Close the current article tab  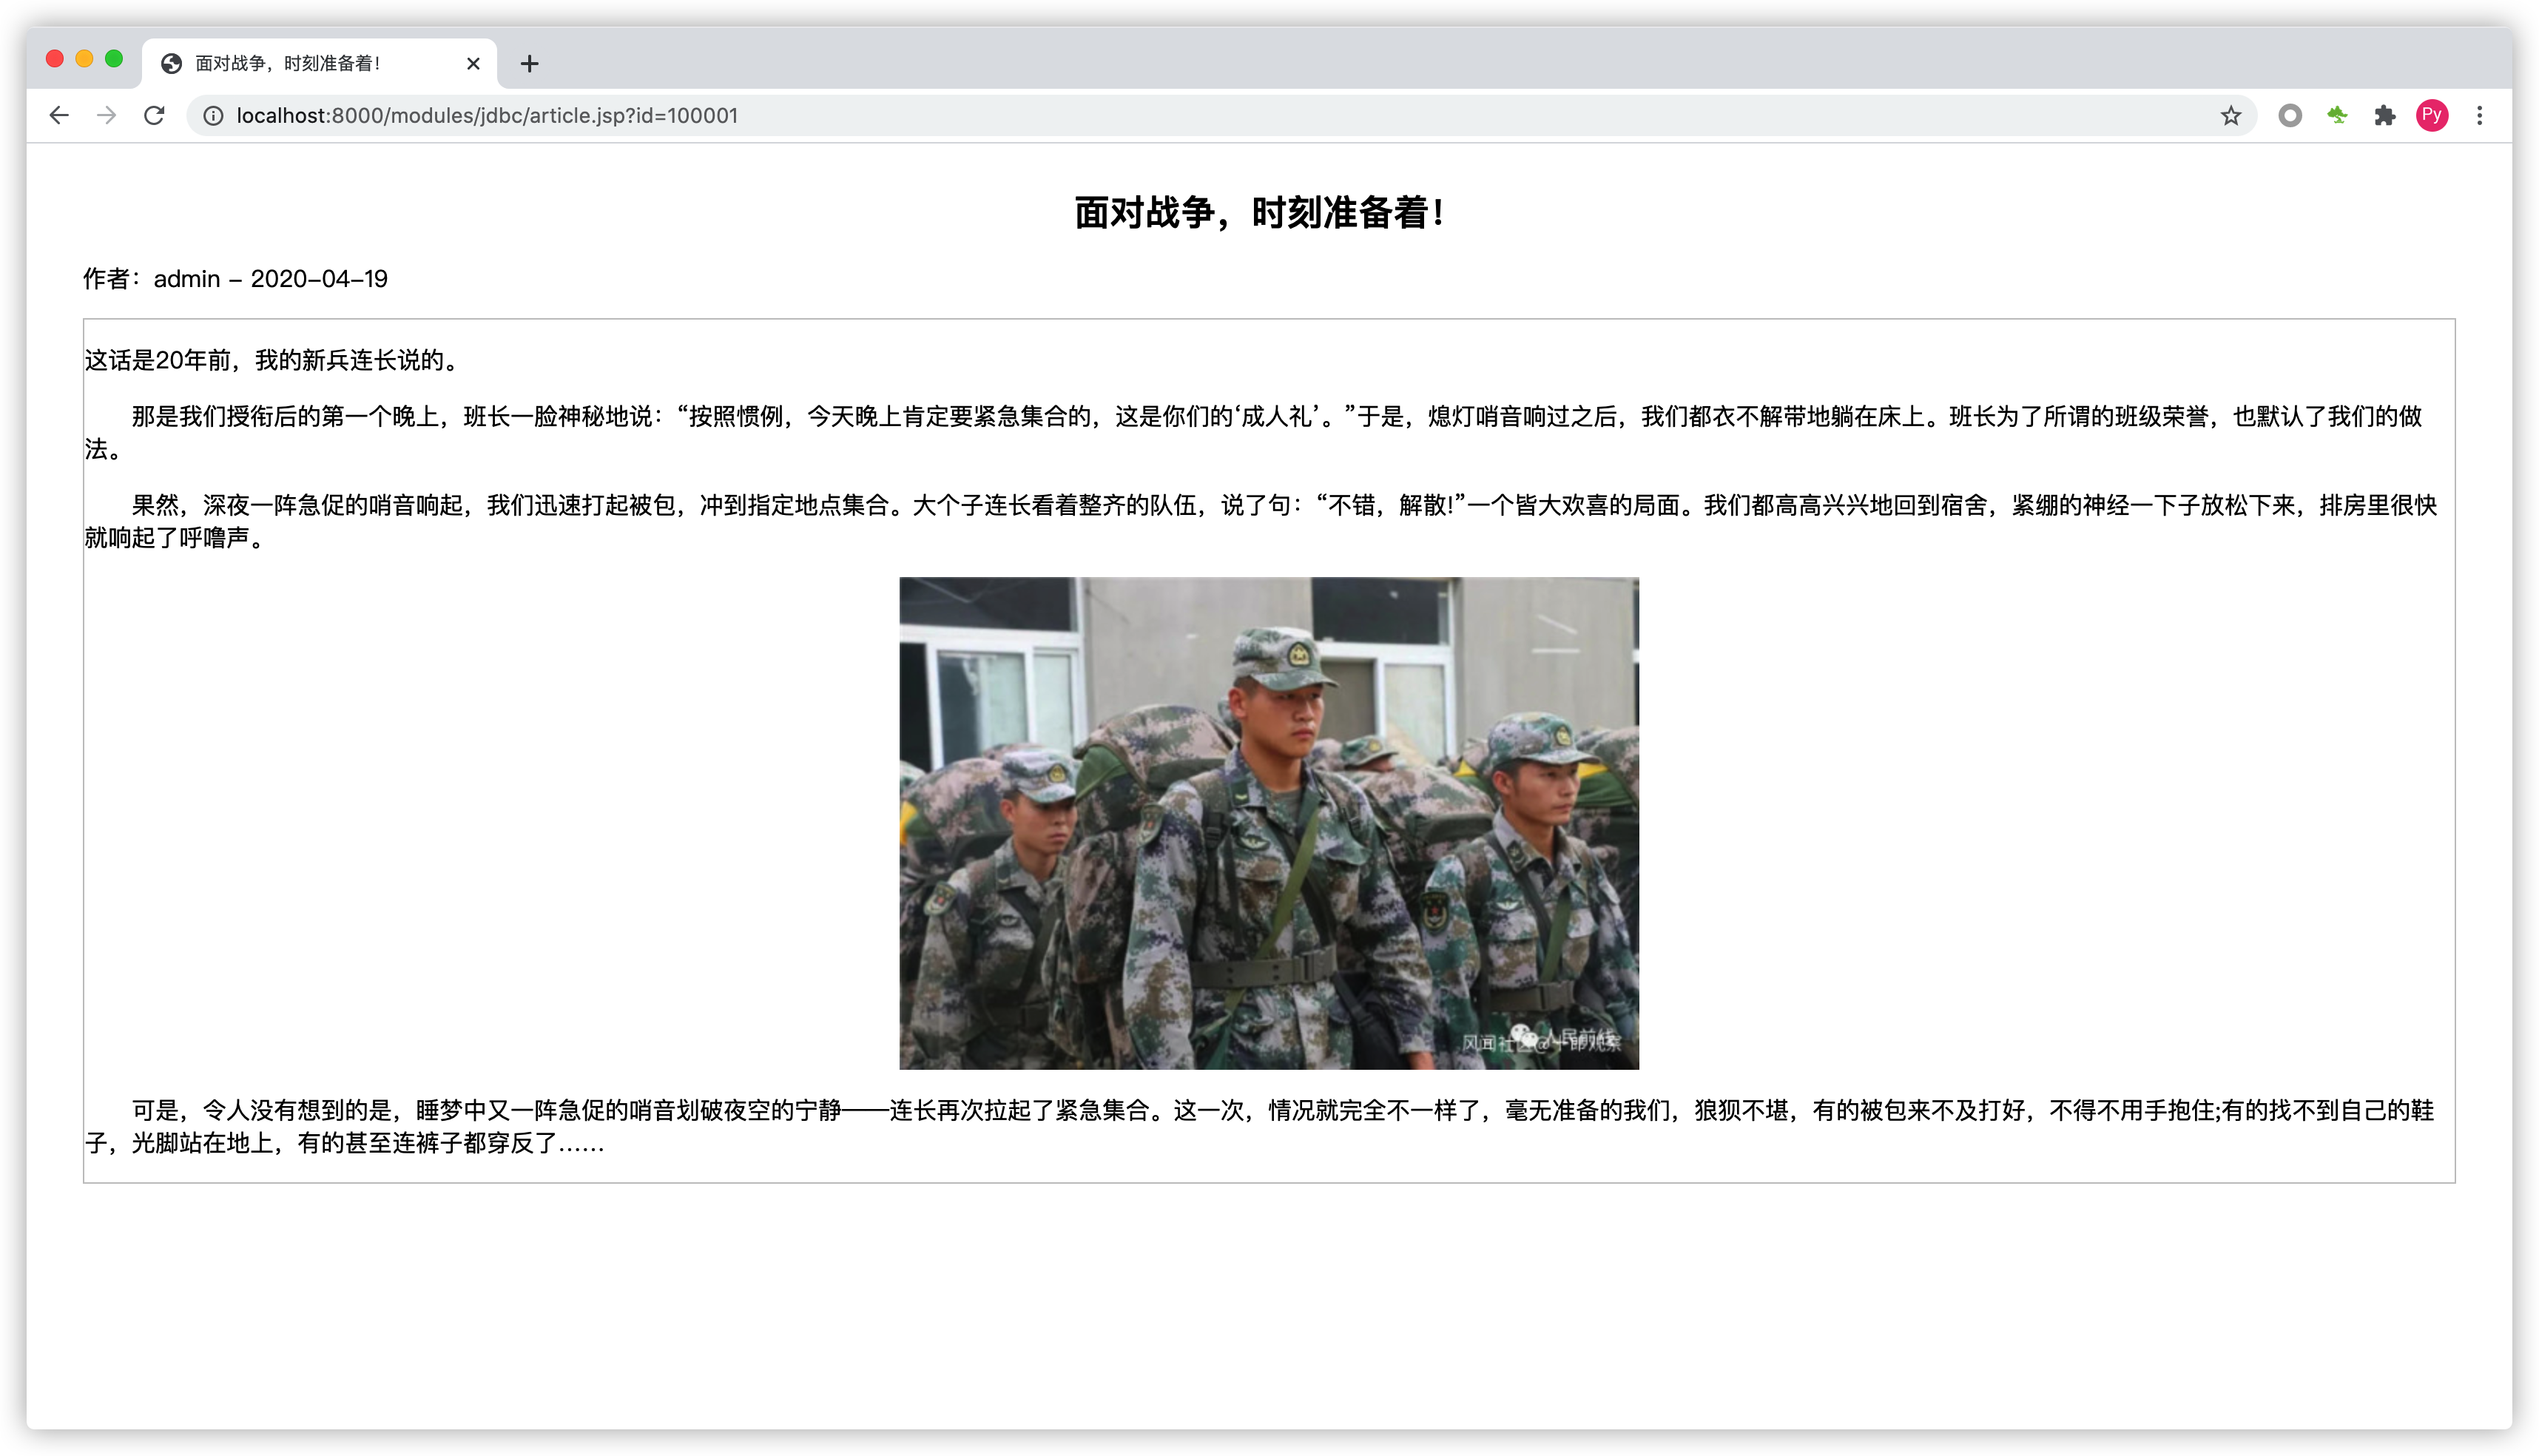tap(473, 64)
